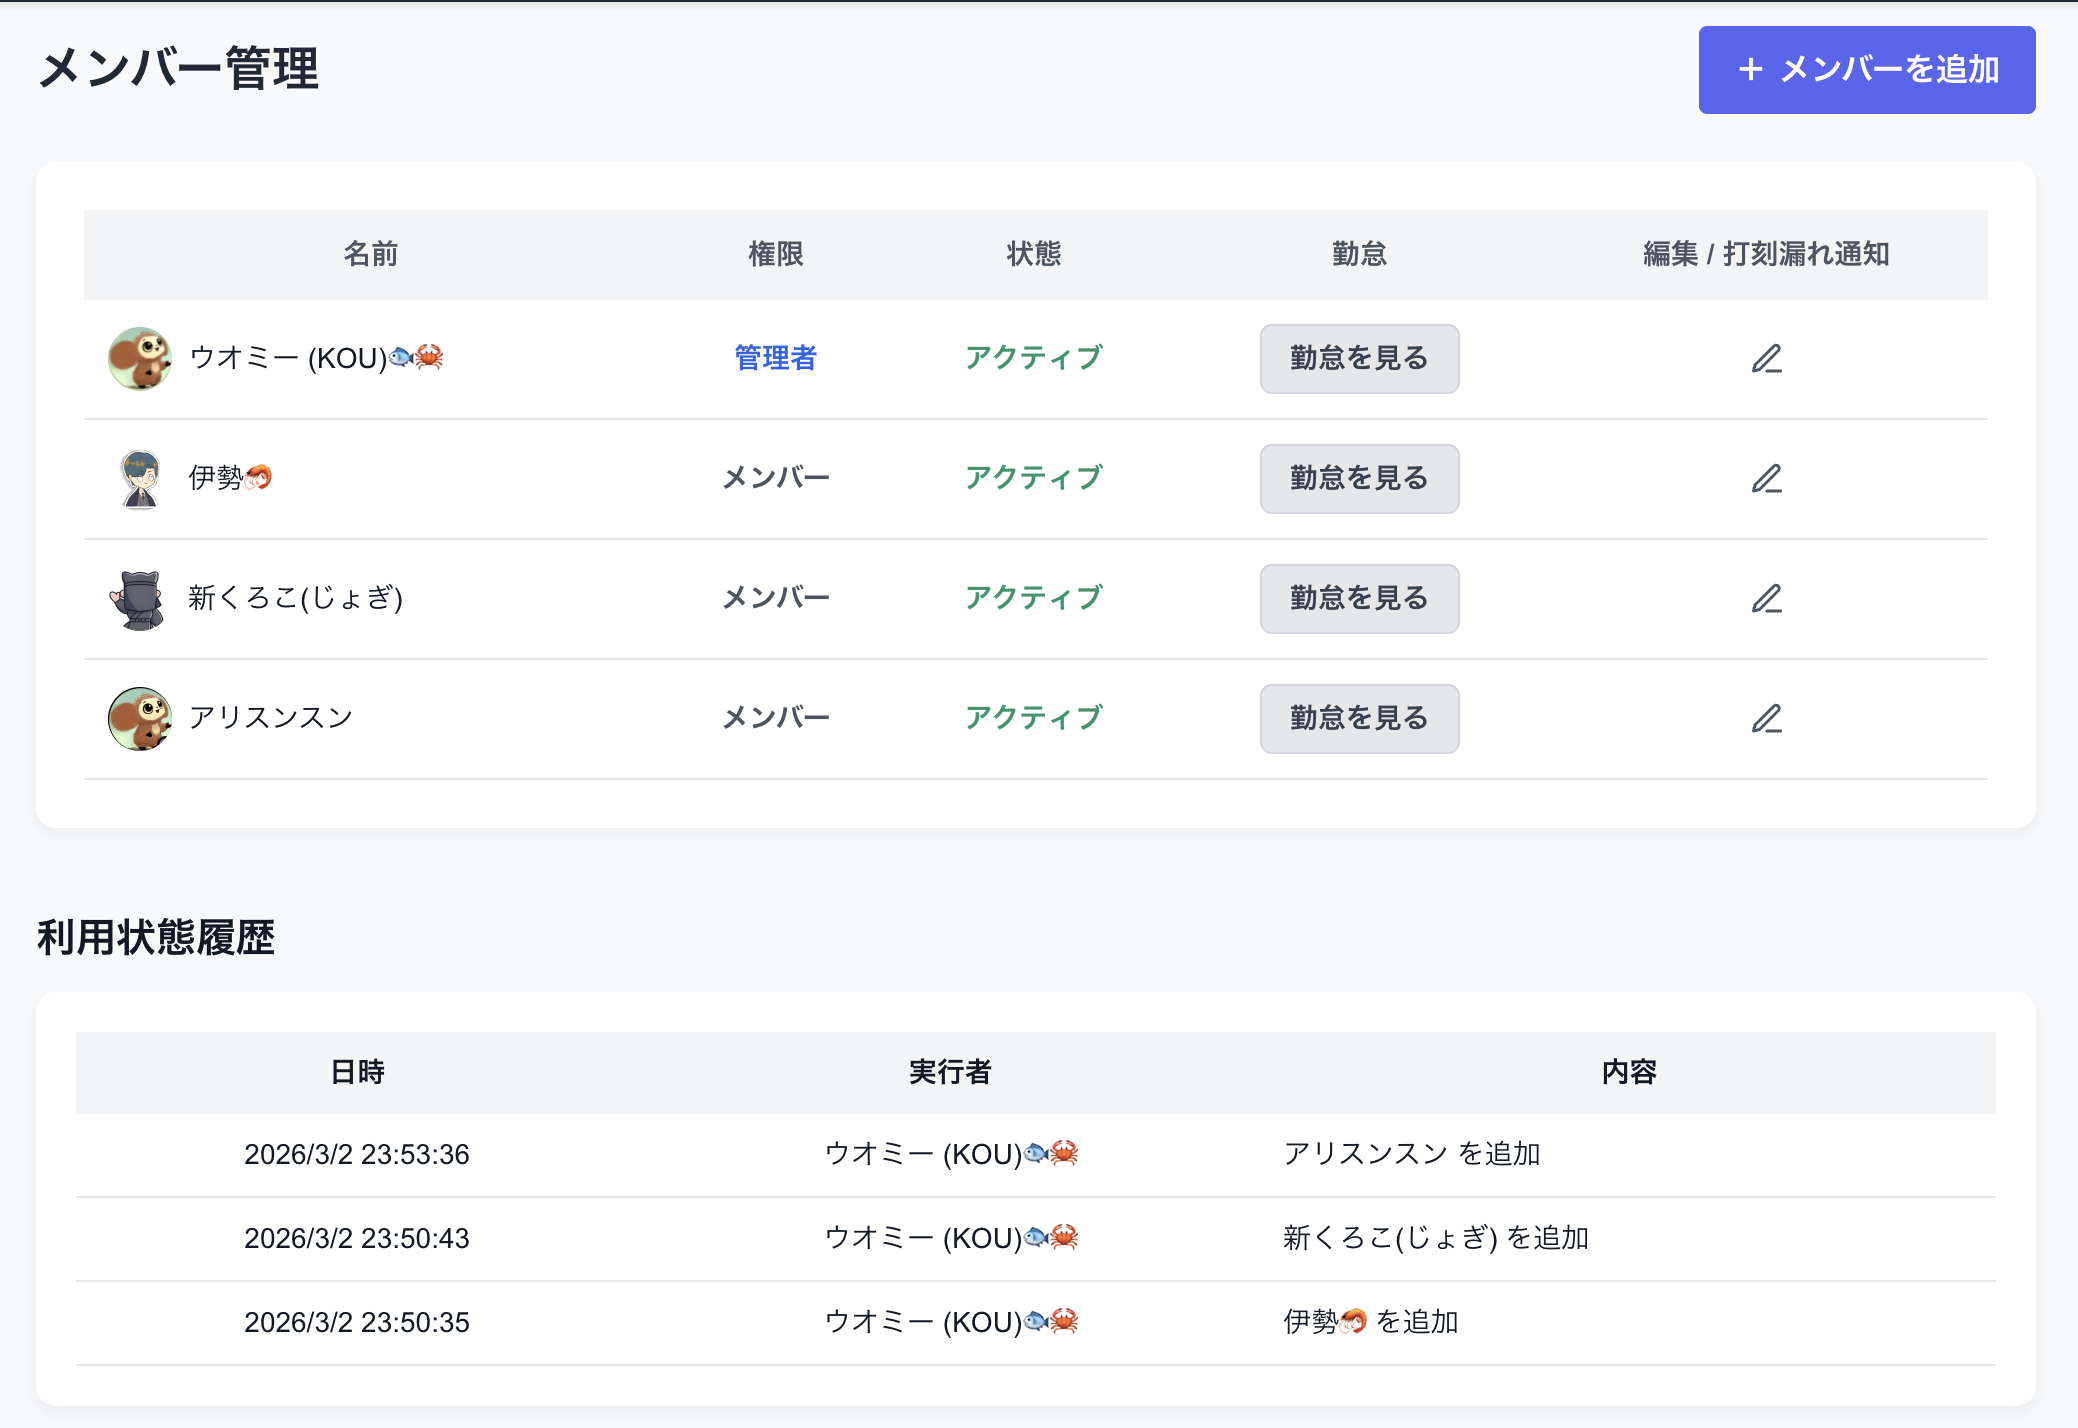The width and height of the screenshot is (2078, 1428).
Task: Click アリスンスン squirrel avatar
Action: click(140, 718)
